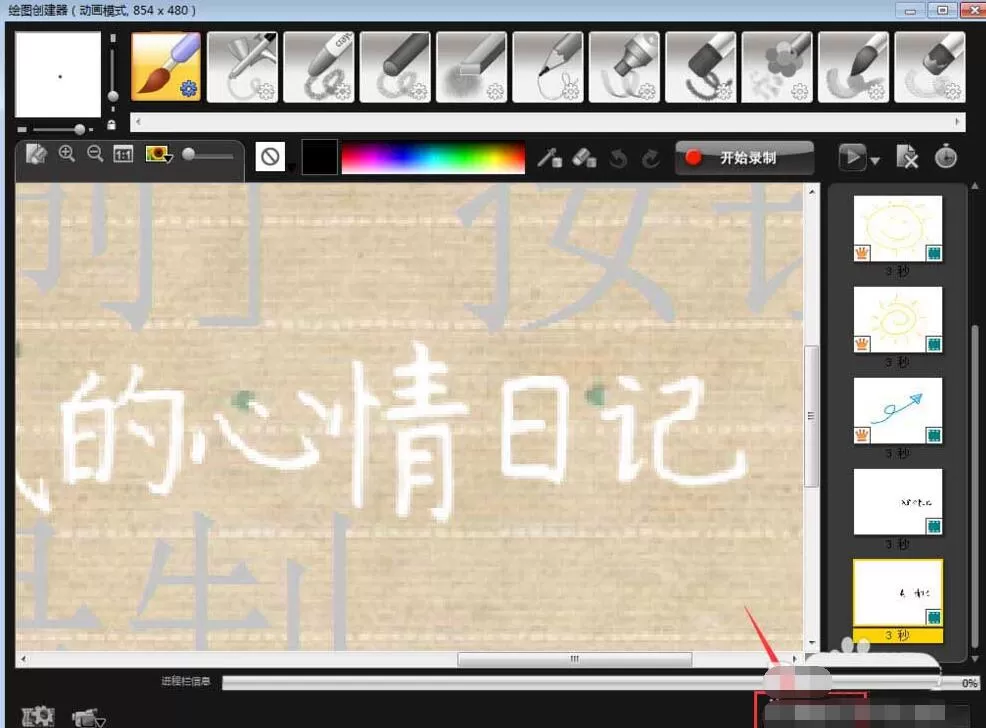The image size is (986, 728).
Task: Click the timer duration icon
Action: [x=946, y=157]
